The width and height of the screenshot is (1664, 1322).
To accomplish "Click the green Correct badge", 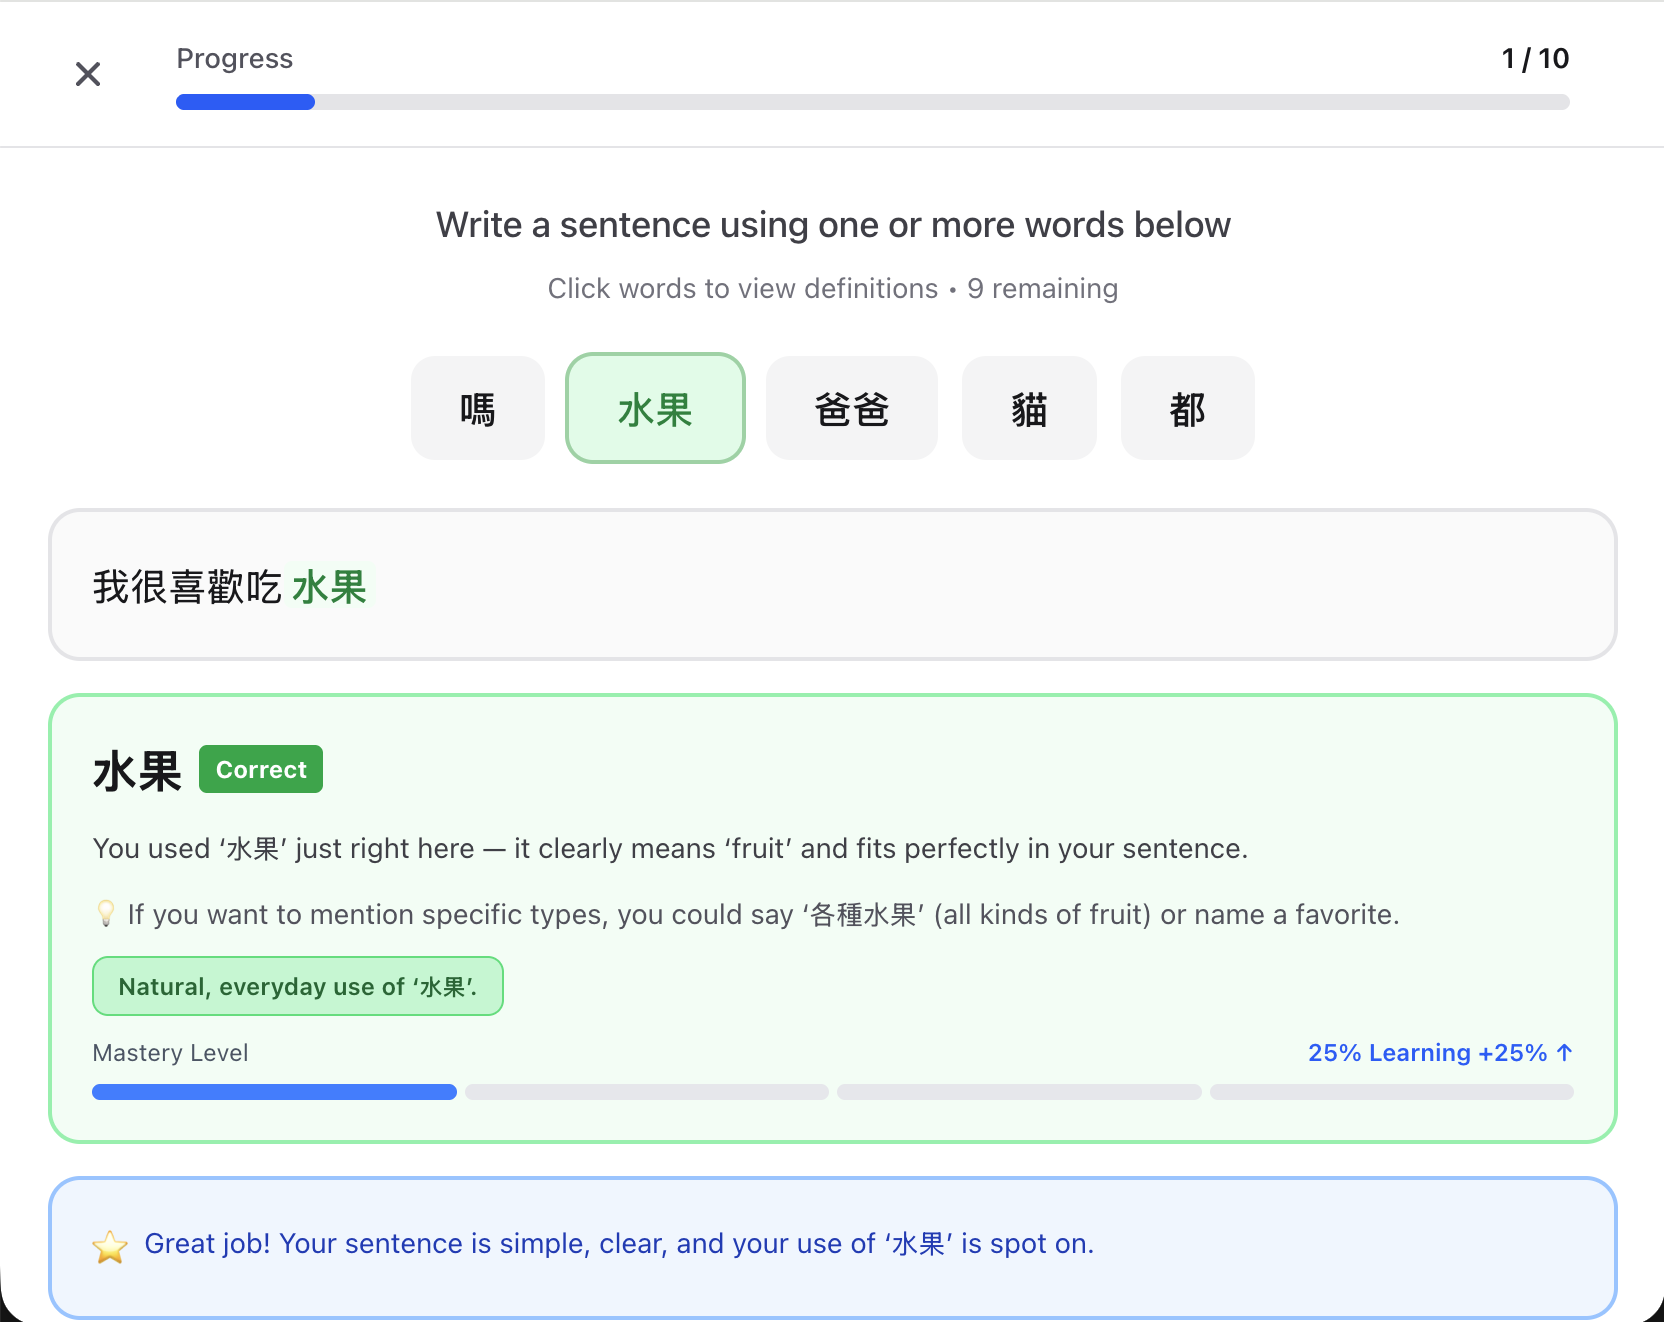I will tap(261, 769).
